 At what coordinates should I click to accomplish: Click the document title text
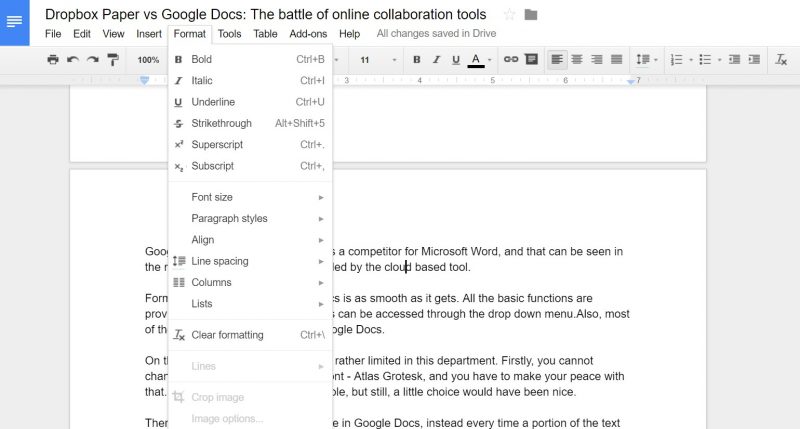(265, 14)
